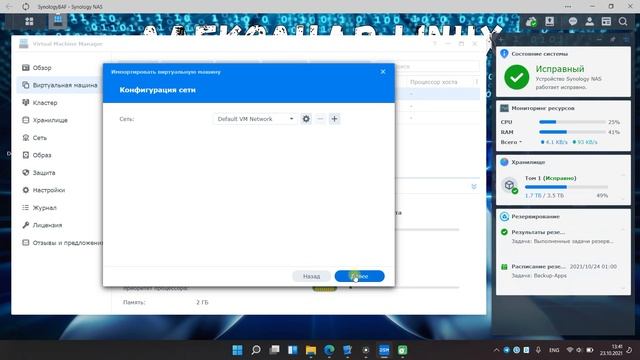The width and height of the screenshot is (640, 360).
Task: Click the Task View taskbar icon
Action: [x=274, y=350]
